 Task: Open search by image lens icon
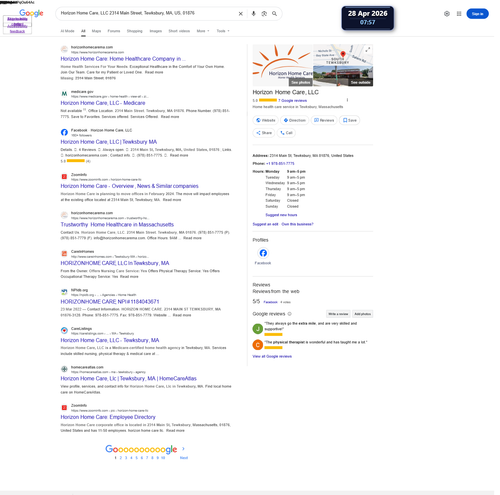(x=264, y=14)
